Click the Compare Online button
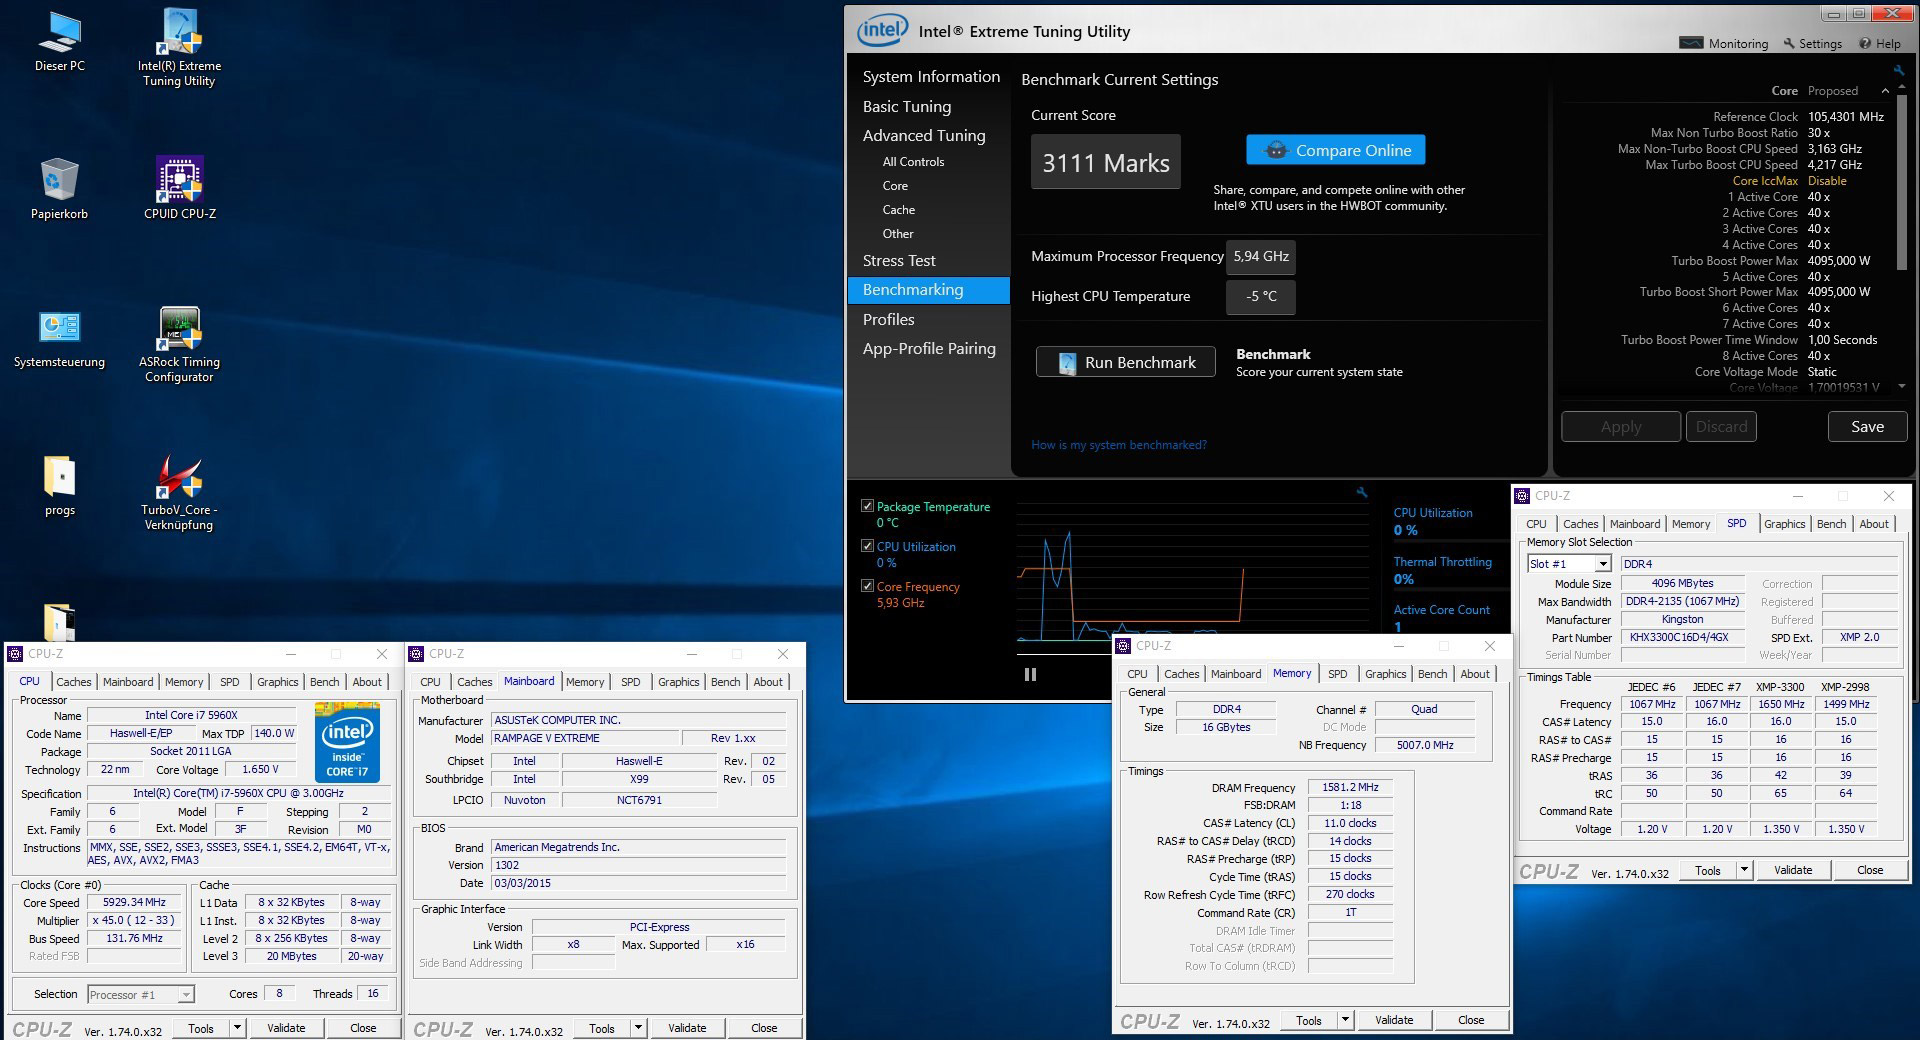 pyautogui.click(x=1335, y=150)
